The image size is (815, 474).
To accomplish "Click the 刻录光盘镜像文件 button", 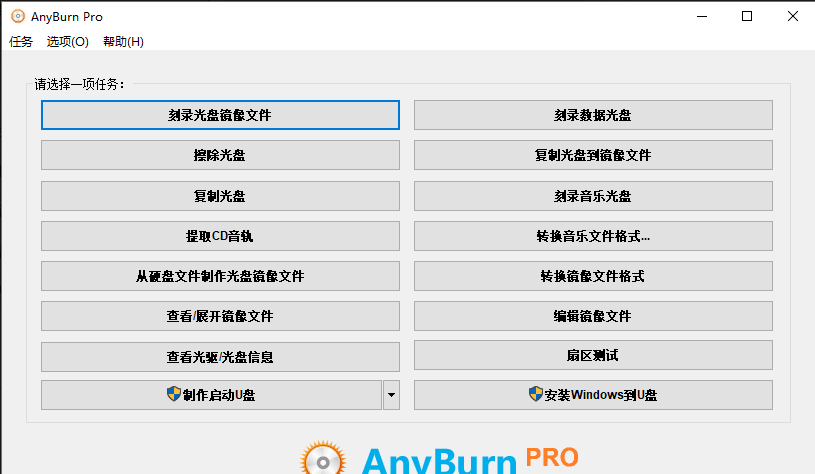I will tap(220, 115).
